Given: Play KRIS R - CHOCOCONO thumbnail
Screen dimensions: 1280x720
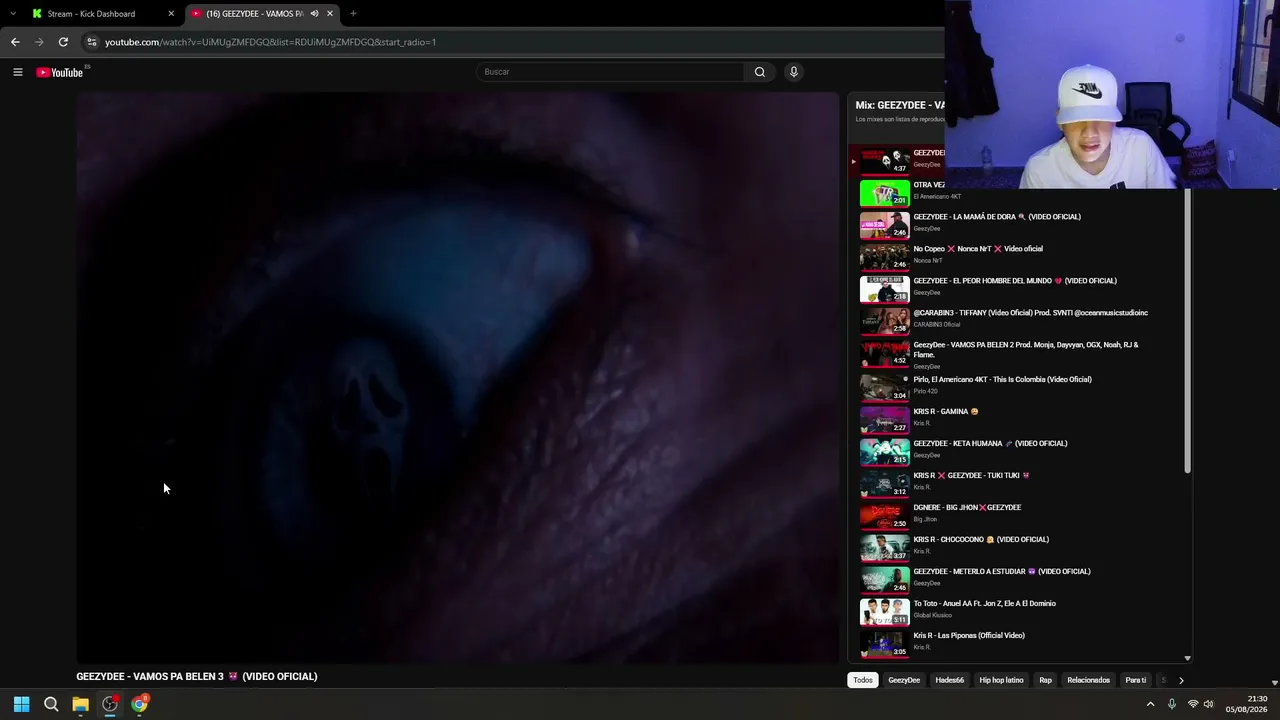Looking at the screenshot, I should click(885, 547).
